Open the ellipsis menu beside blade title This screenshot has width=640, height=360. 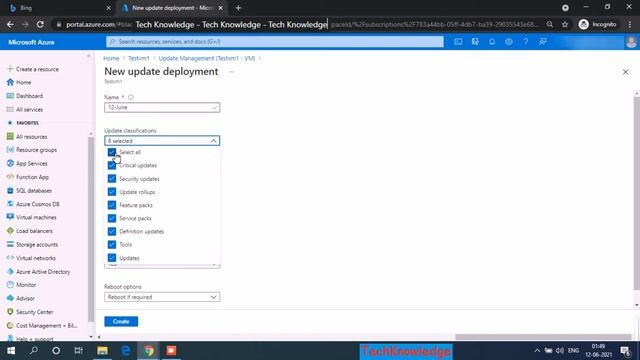231,72
